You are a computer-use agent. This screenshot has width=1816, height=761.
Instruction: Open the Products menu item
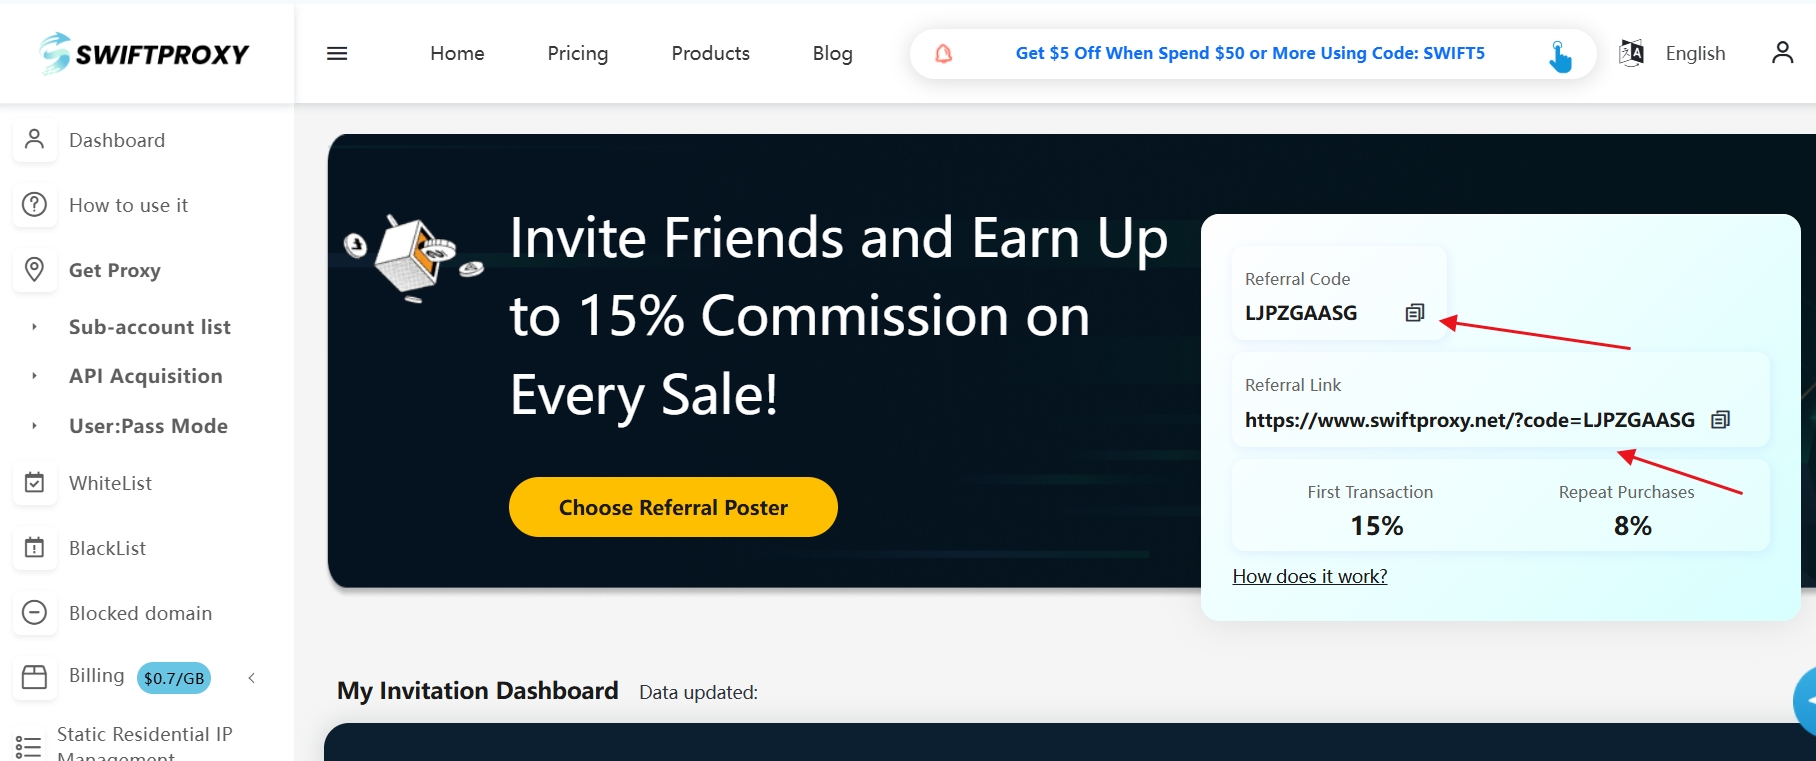coord(710,54)
